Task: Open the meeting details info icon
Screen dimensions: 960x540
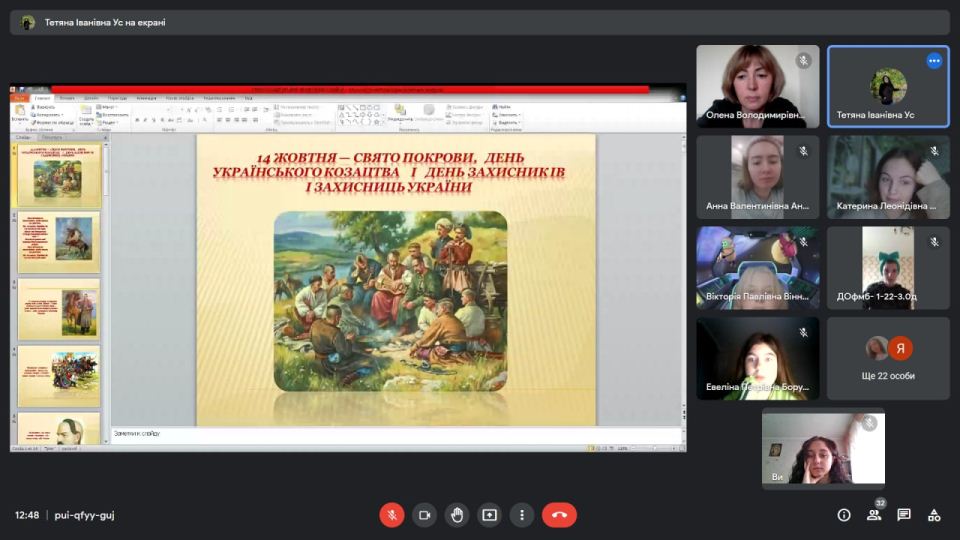Action: (x=844, y=515)
